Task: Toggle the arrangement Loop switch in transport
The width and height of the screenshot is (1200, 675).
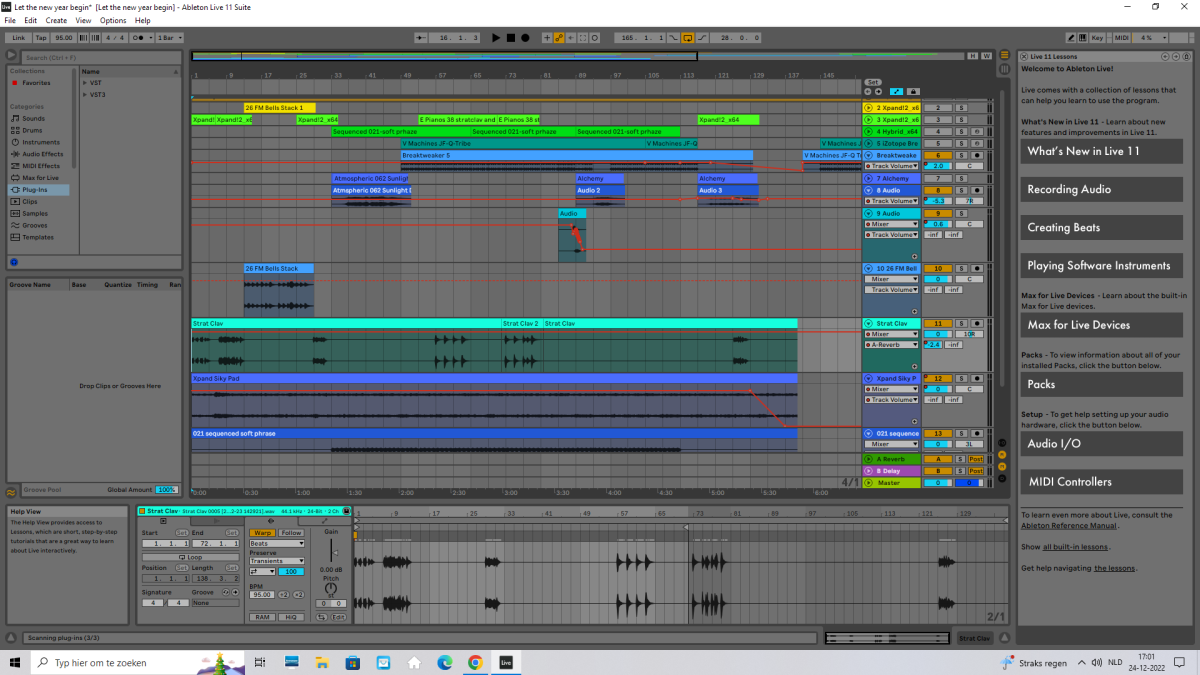Action: pos(688,37)
